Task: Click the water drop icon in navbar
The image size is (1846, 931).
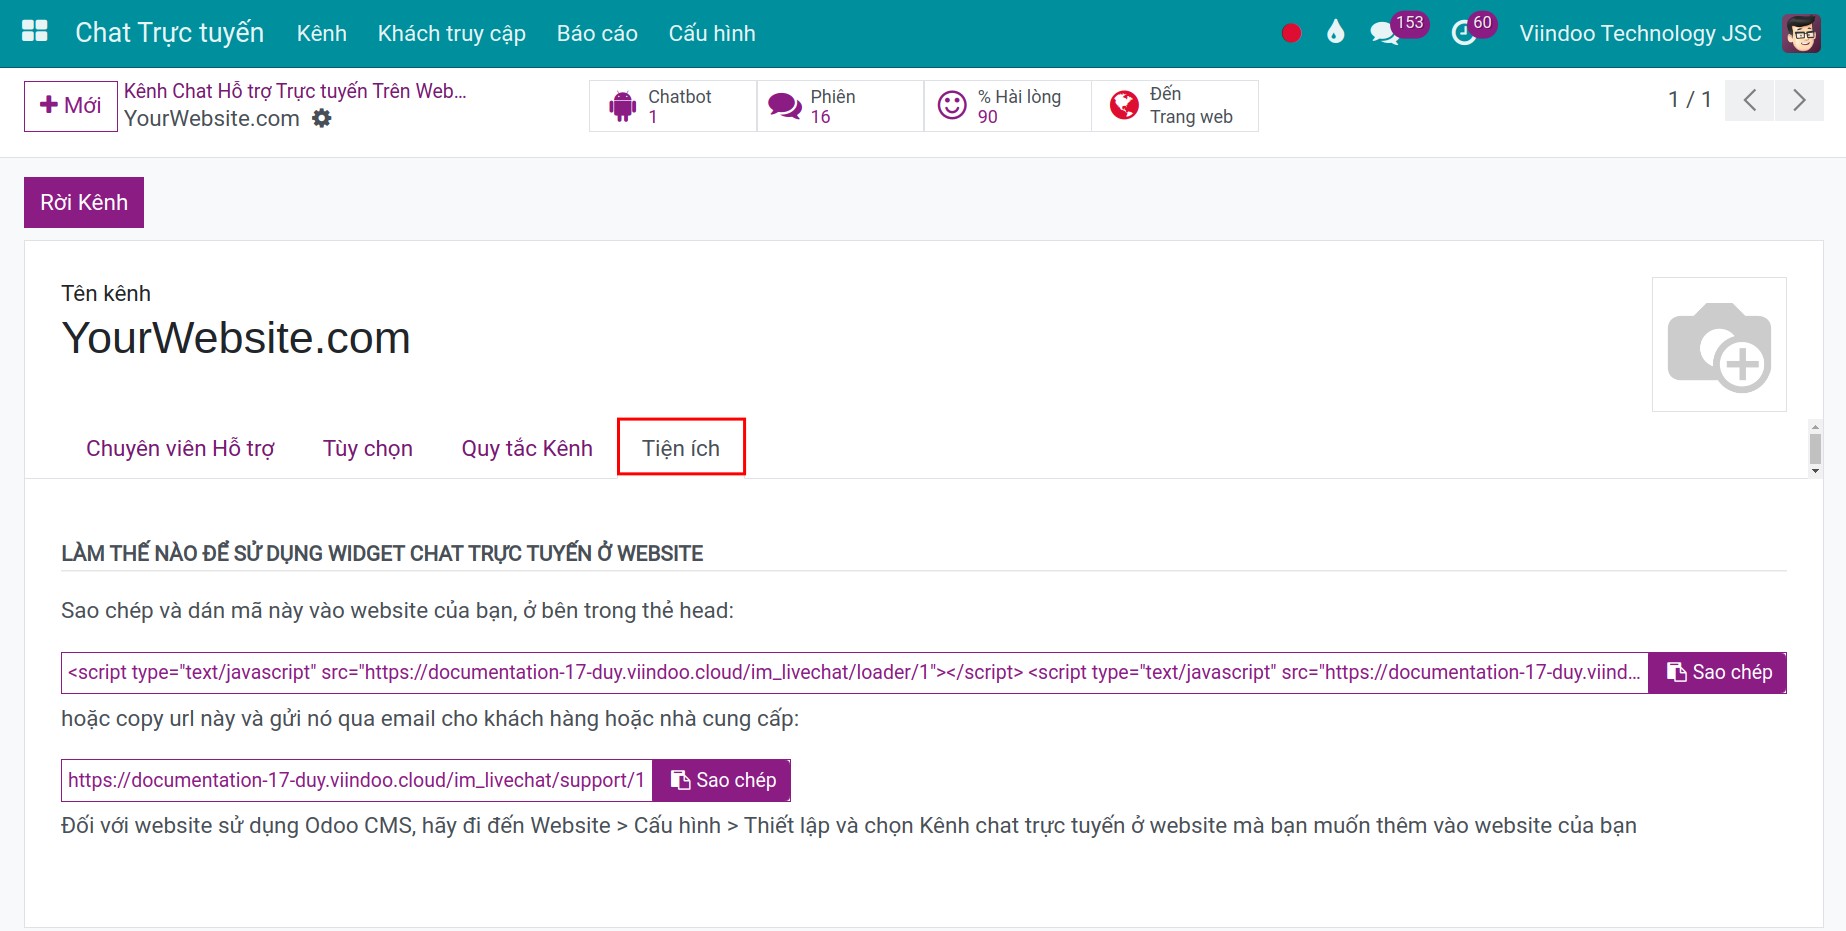Action: [1335, 33]
